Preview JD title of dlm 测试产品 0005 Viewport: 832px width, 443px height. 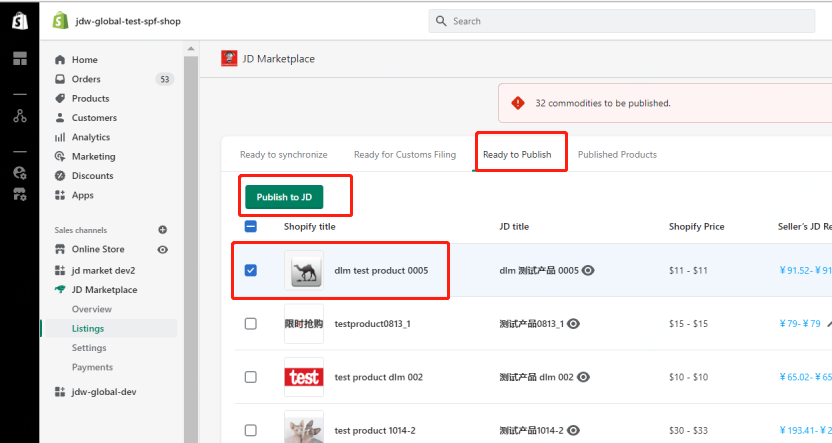coord(588,271)
